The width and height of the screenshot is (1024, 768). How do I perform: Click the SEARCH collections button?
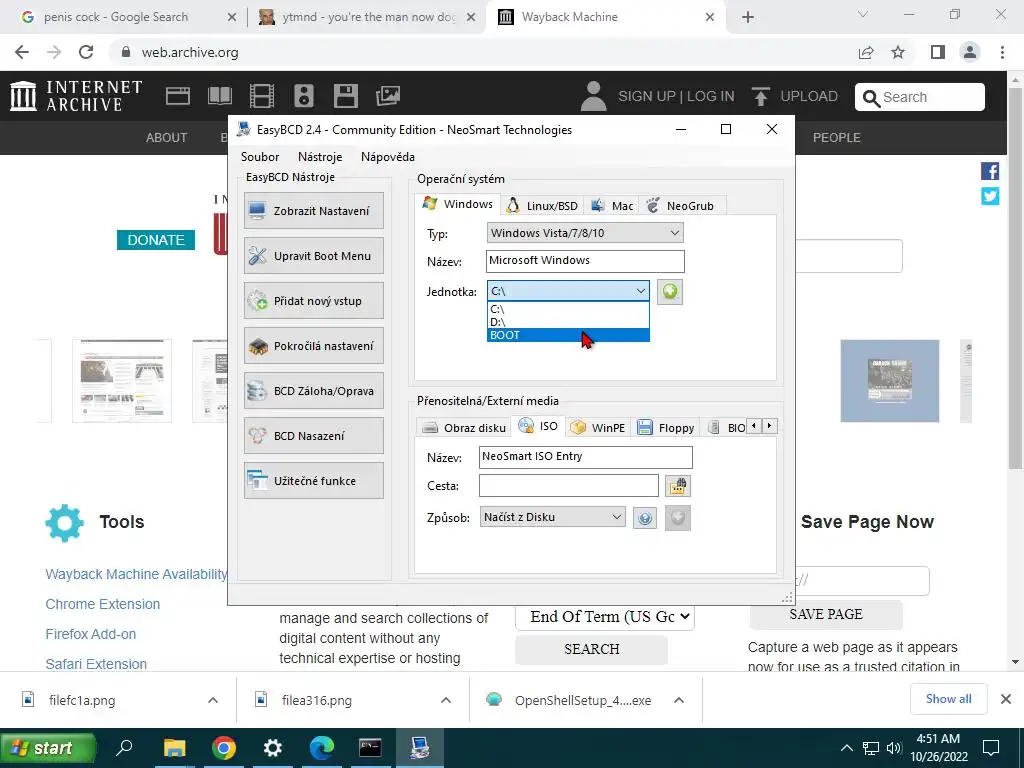click(x=592, y=649)
